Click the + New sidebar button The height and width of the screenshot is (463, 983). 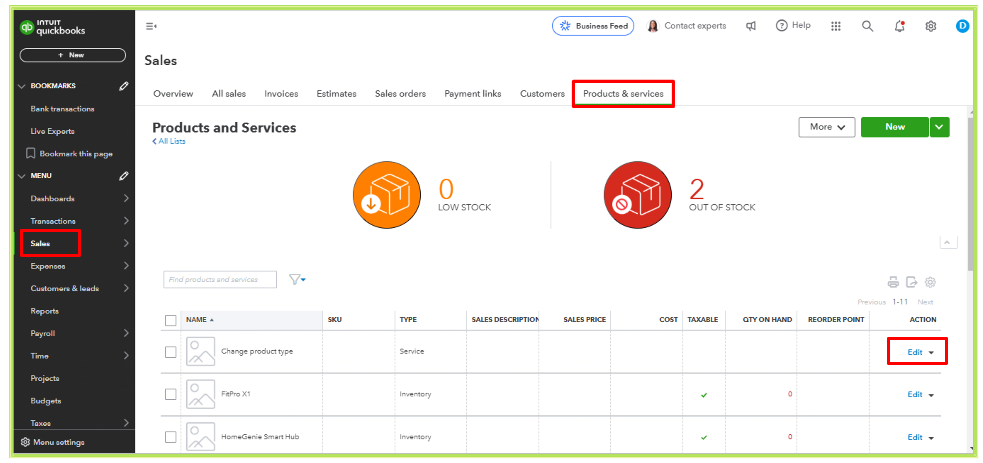(x=73, y=55)
